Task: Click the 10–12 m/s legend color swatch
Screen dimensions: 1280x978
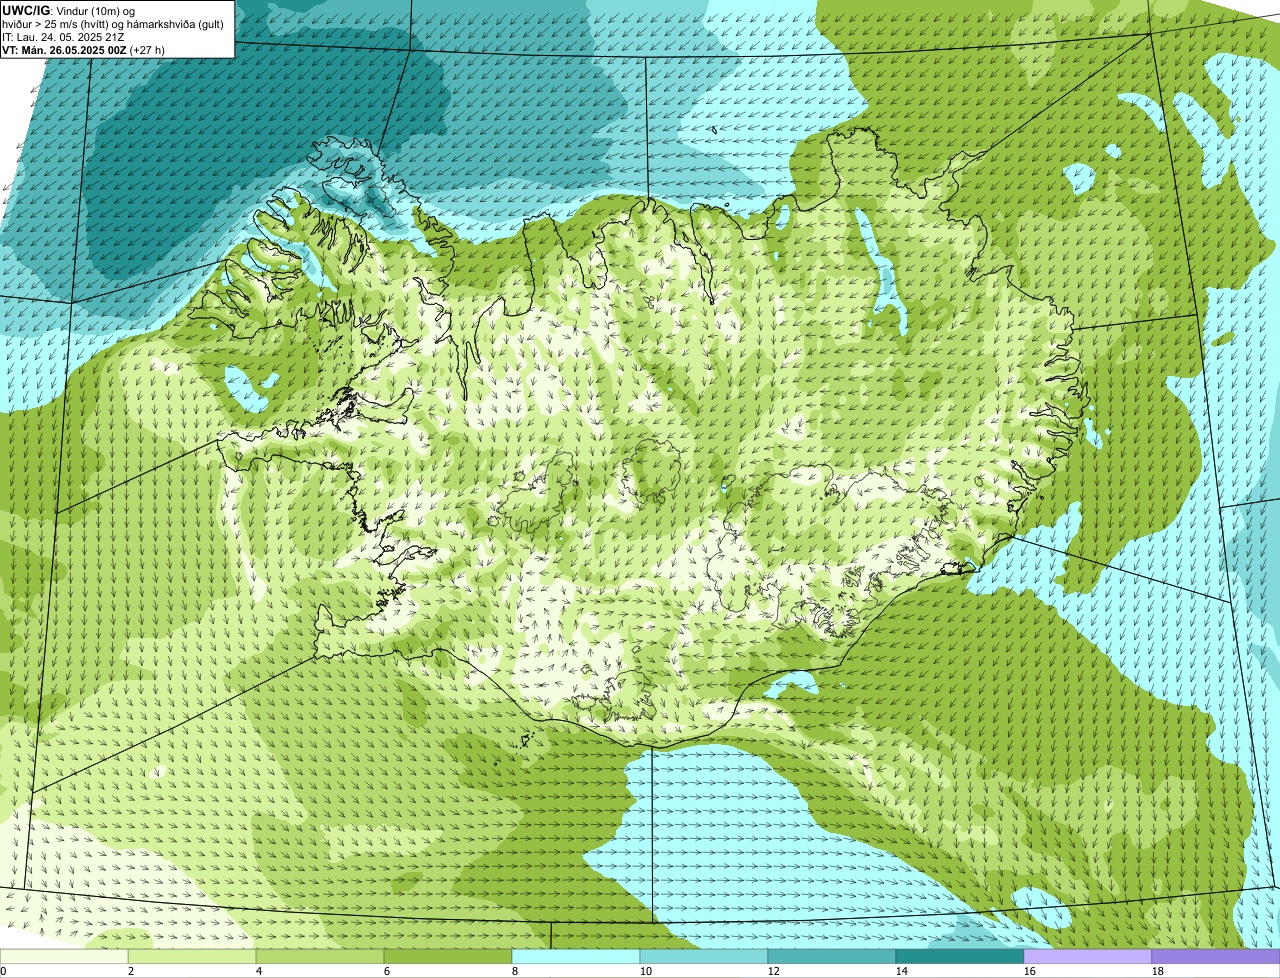Action: point(704,956)
